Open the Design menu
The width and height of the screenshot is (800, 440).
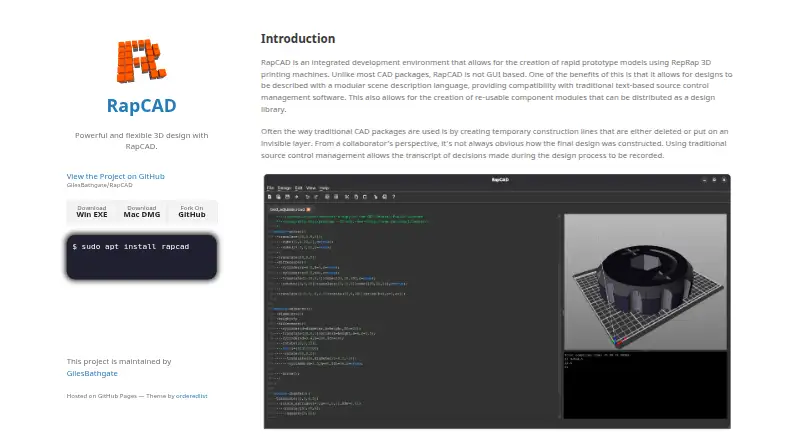point(284,188)
